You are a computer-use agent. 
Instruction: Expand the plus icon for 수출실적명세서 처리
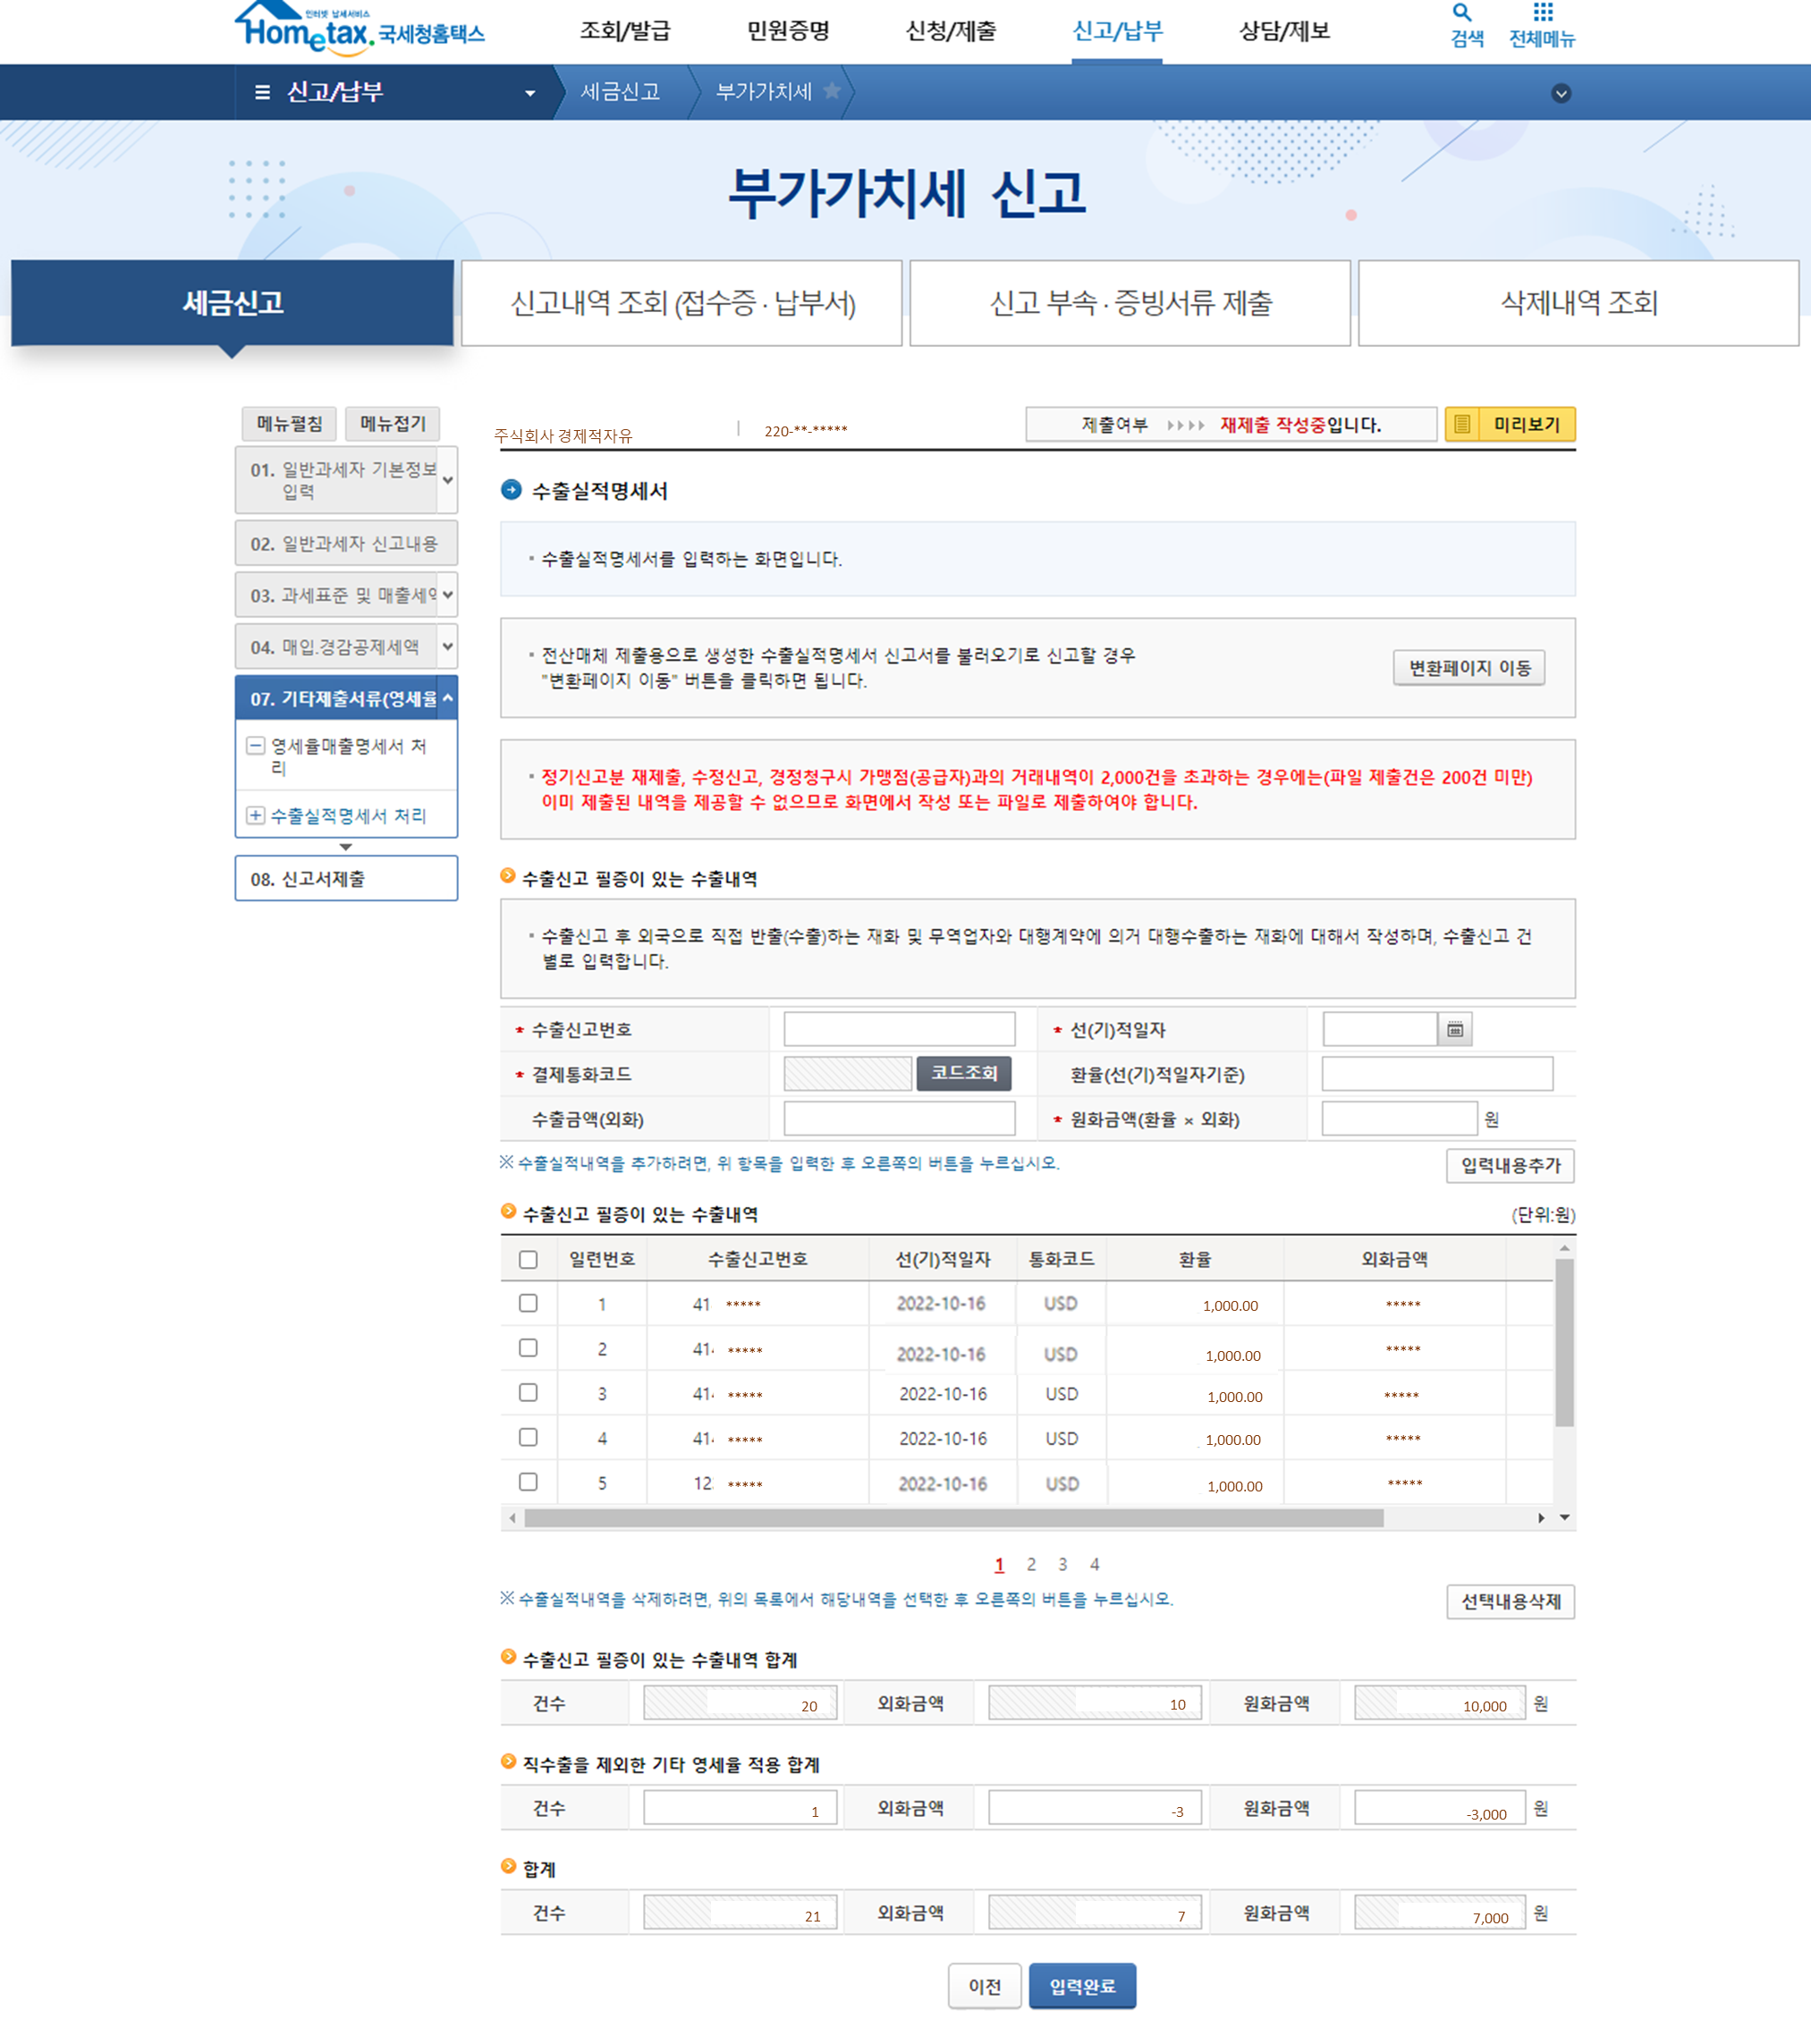[x=256, y=816]
